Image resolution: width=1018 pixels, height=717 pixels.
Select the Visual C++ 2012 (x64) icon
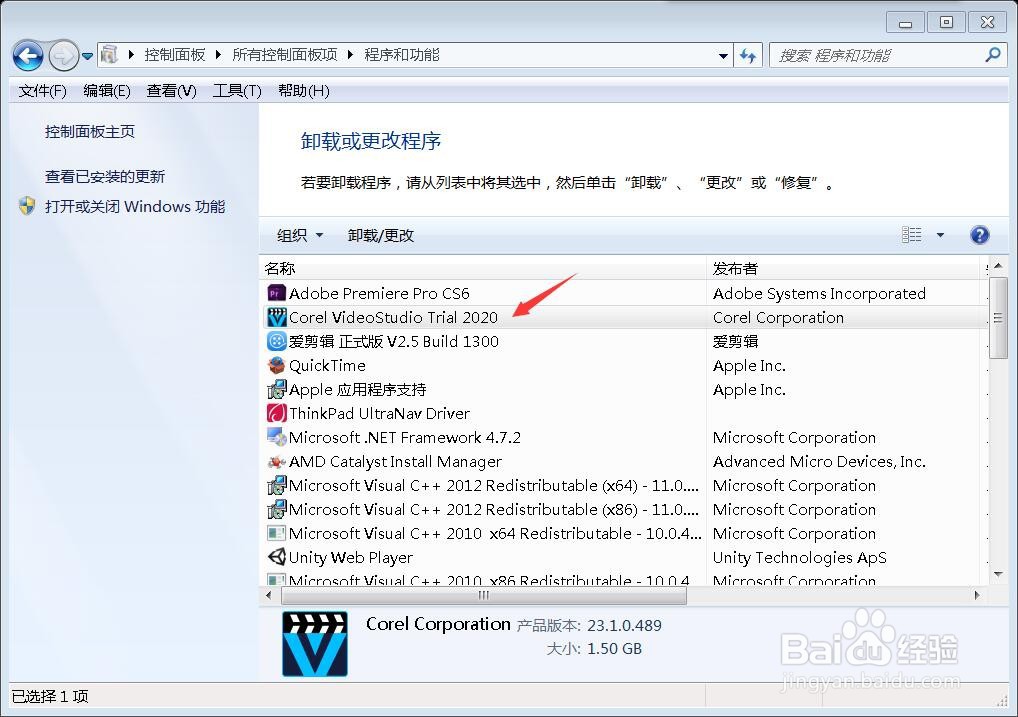click(x=277, y=485)
